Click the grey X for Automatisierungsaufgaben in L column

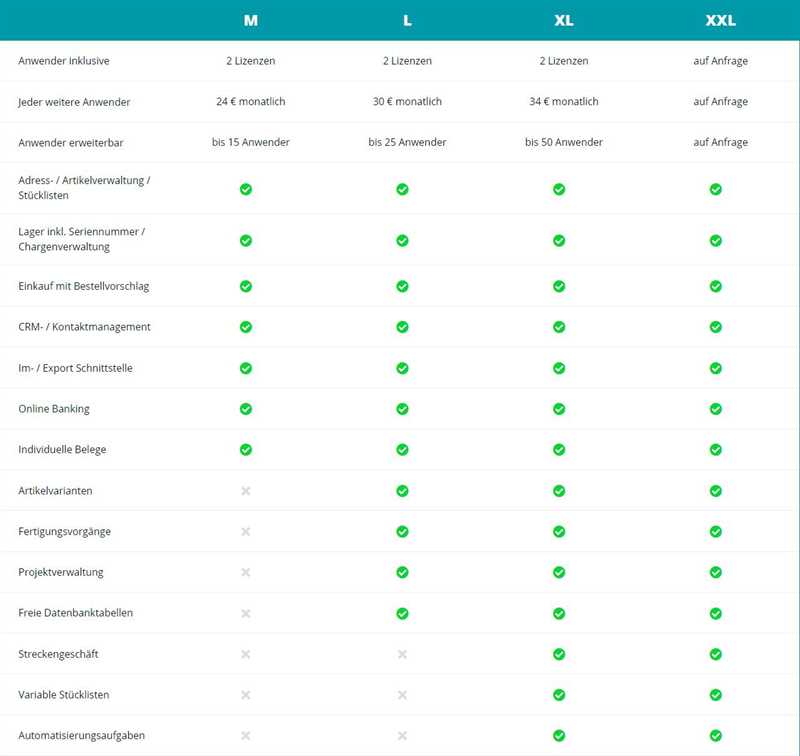tap(402, 736)
